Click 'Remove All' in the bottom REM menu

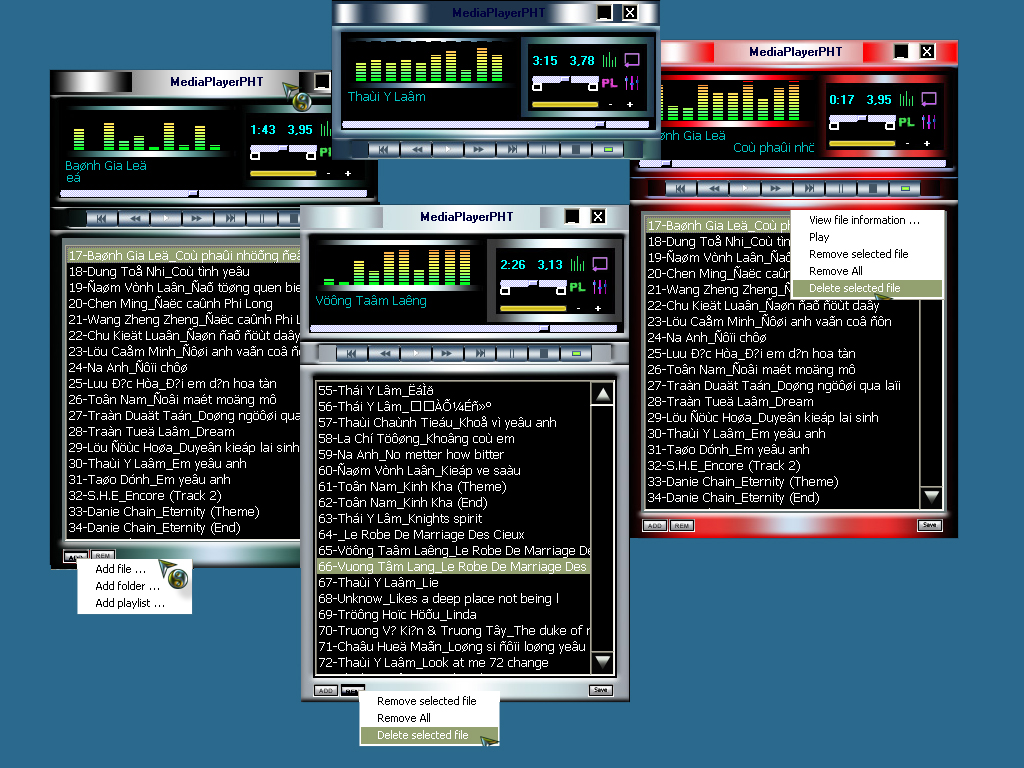click(x=404, y=718)
